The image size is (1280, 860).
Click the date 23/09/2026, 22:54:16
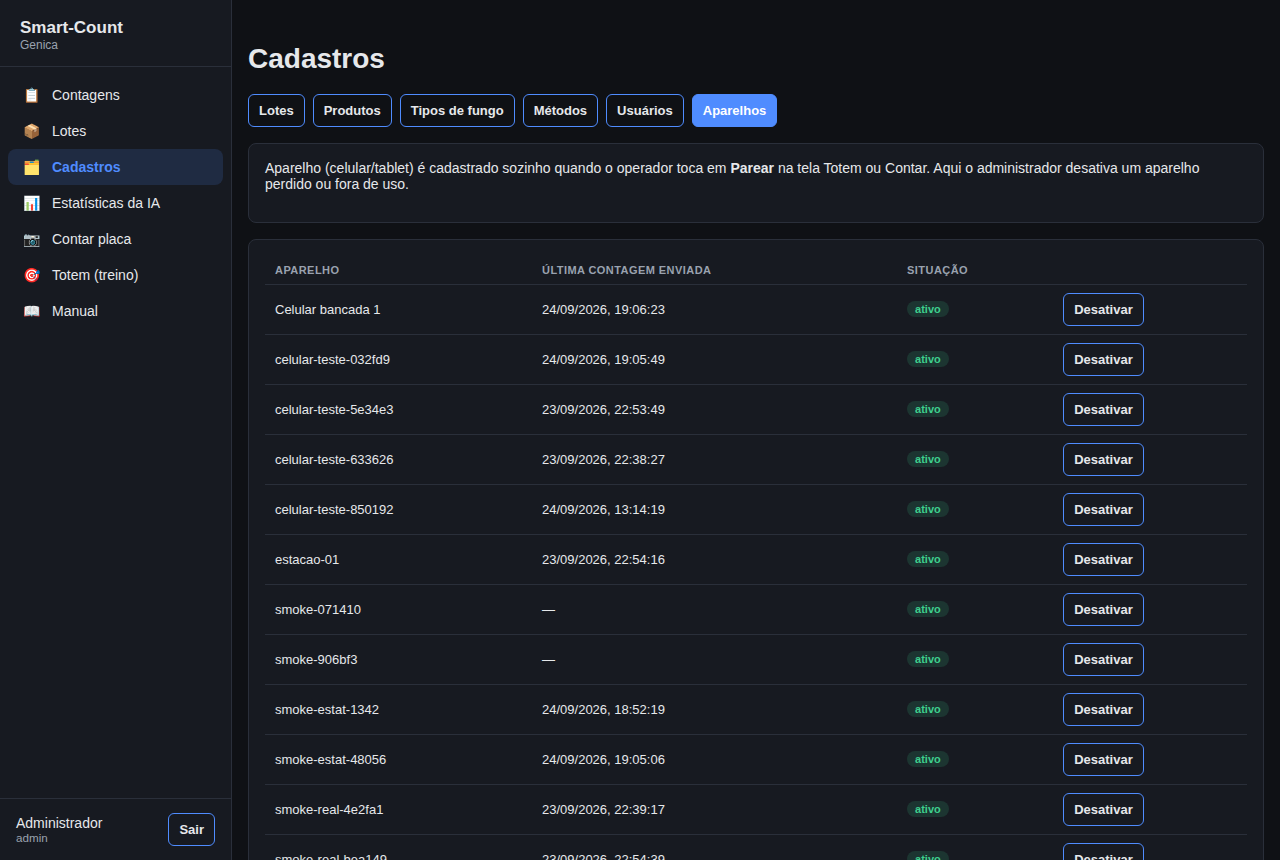pyautogui.click(x=603, y=560)
